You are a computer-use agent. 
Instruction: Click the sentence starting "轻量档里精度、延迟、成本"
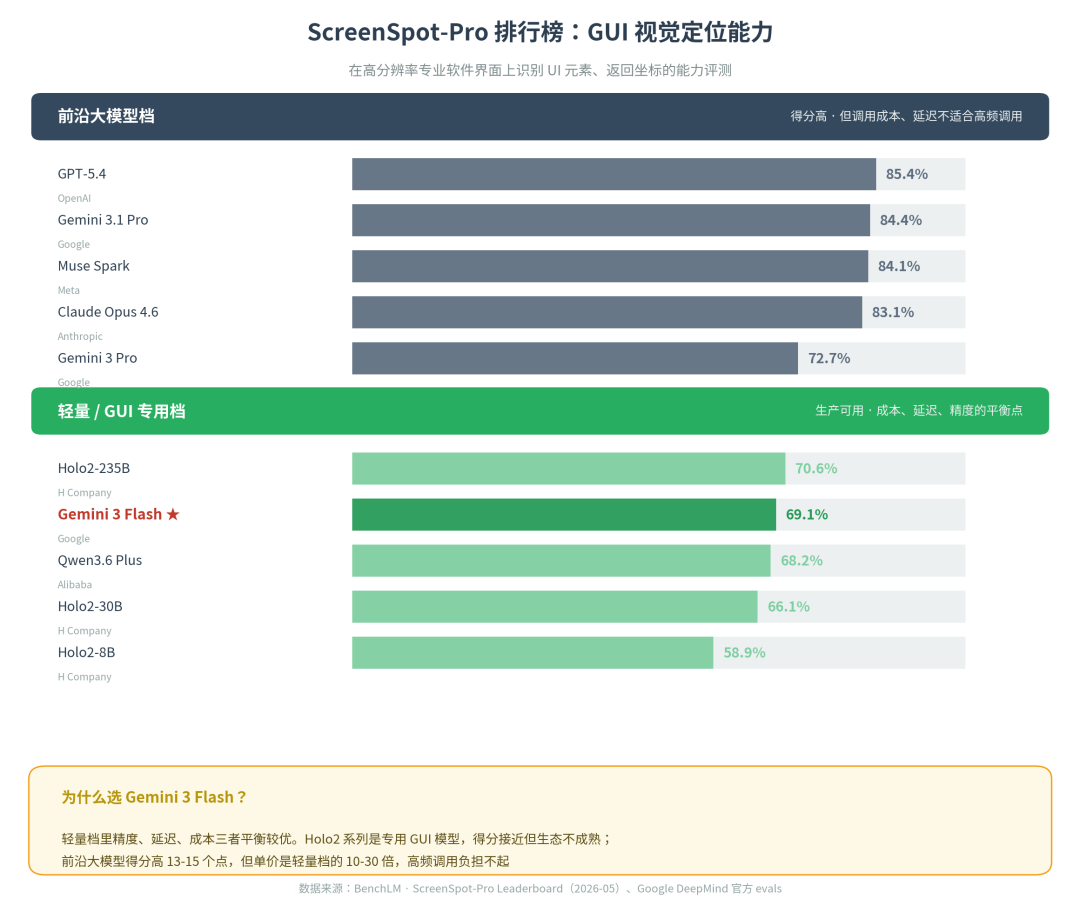click(x=337, y=839)
